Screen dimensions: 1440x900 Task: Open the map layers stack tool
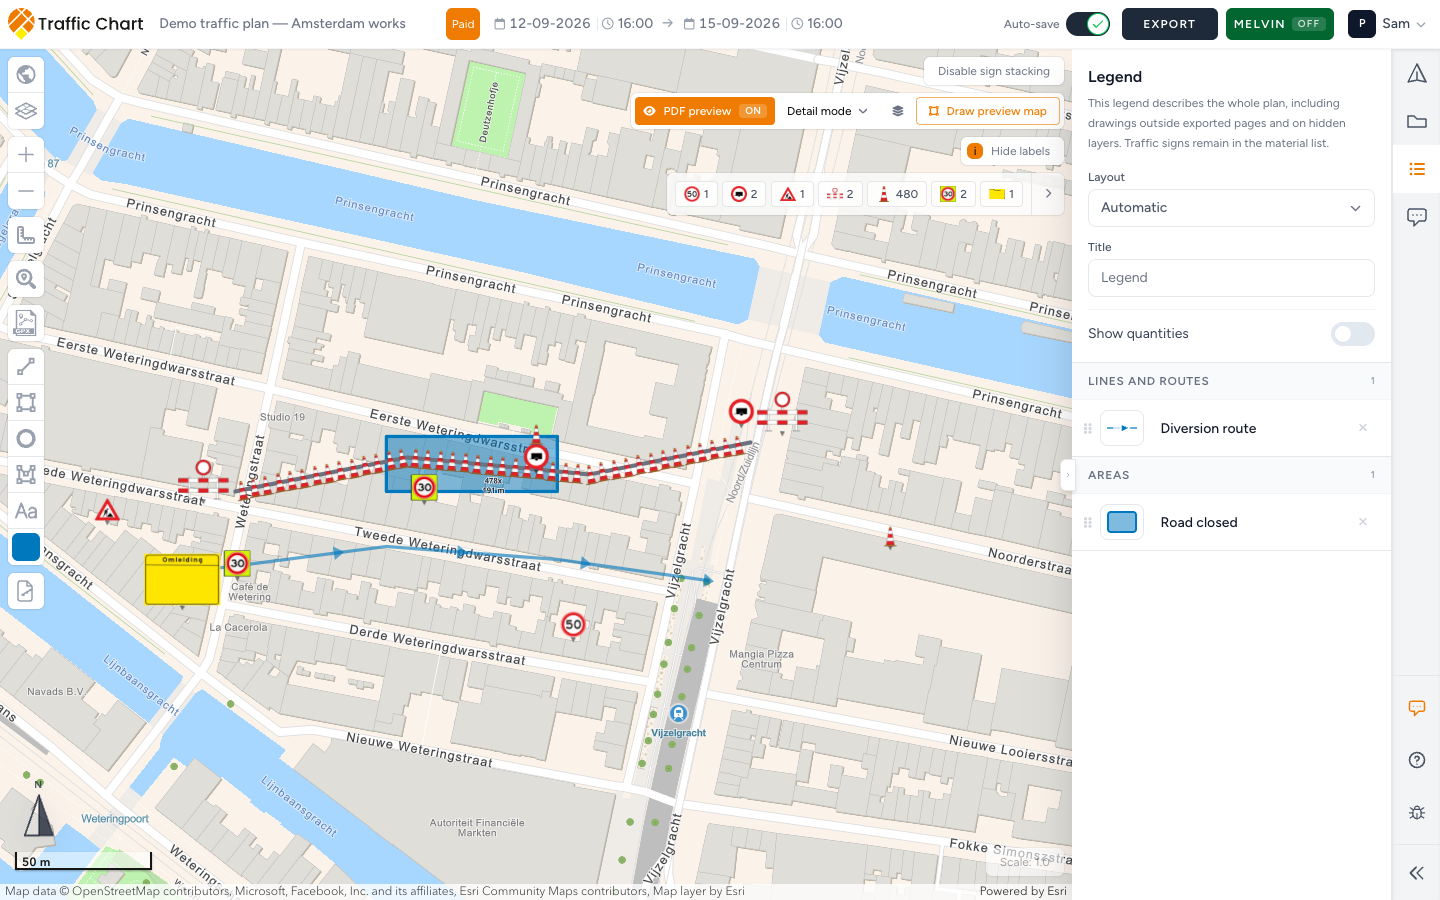[26, 111]
